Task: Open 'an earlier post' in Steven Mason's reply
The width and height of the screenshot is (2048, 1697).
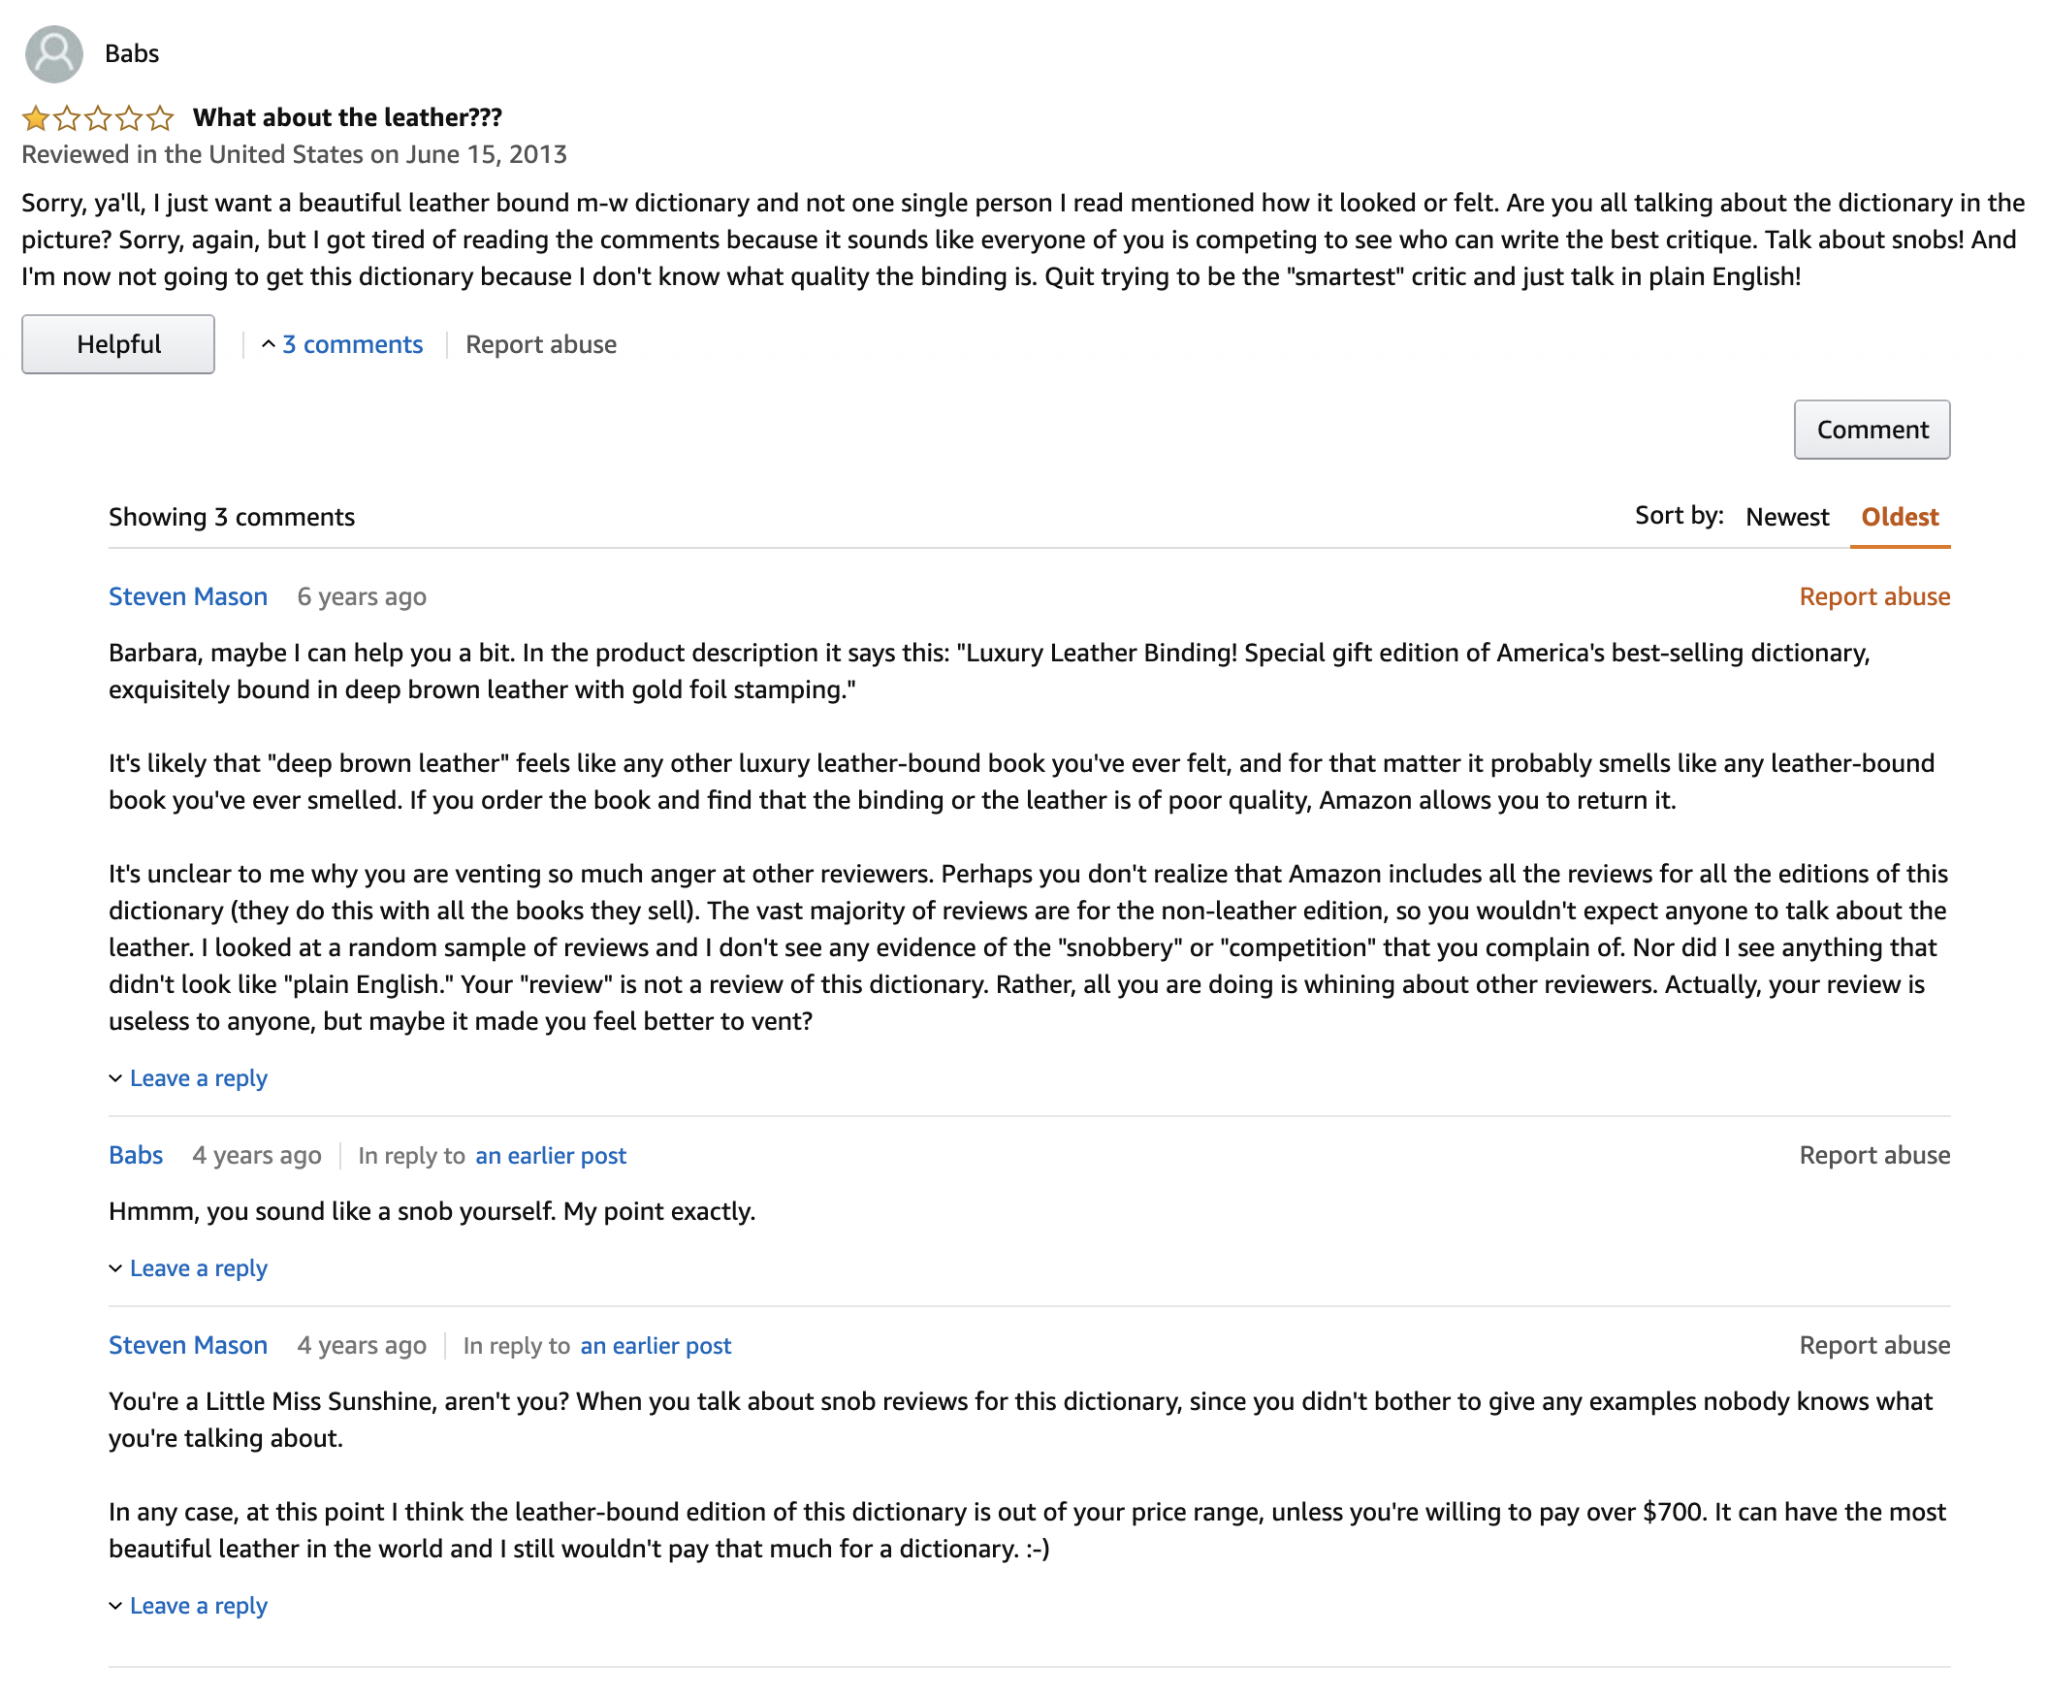Action: coord(655,1345)
